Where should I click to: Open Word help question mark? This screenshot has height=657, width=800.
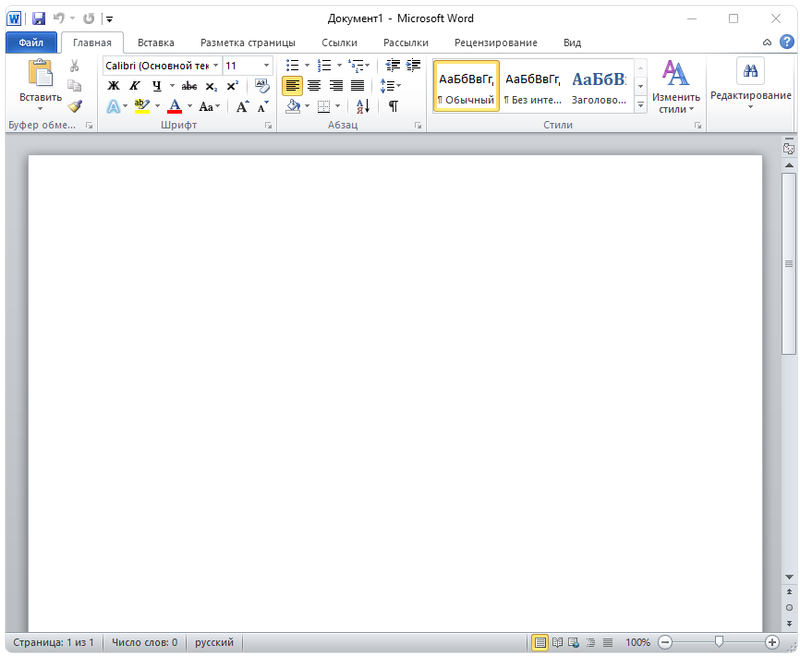click(x=787, y=42)
